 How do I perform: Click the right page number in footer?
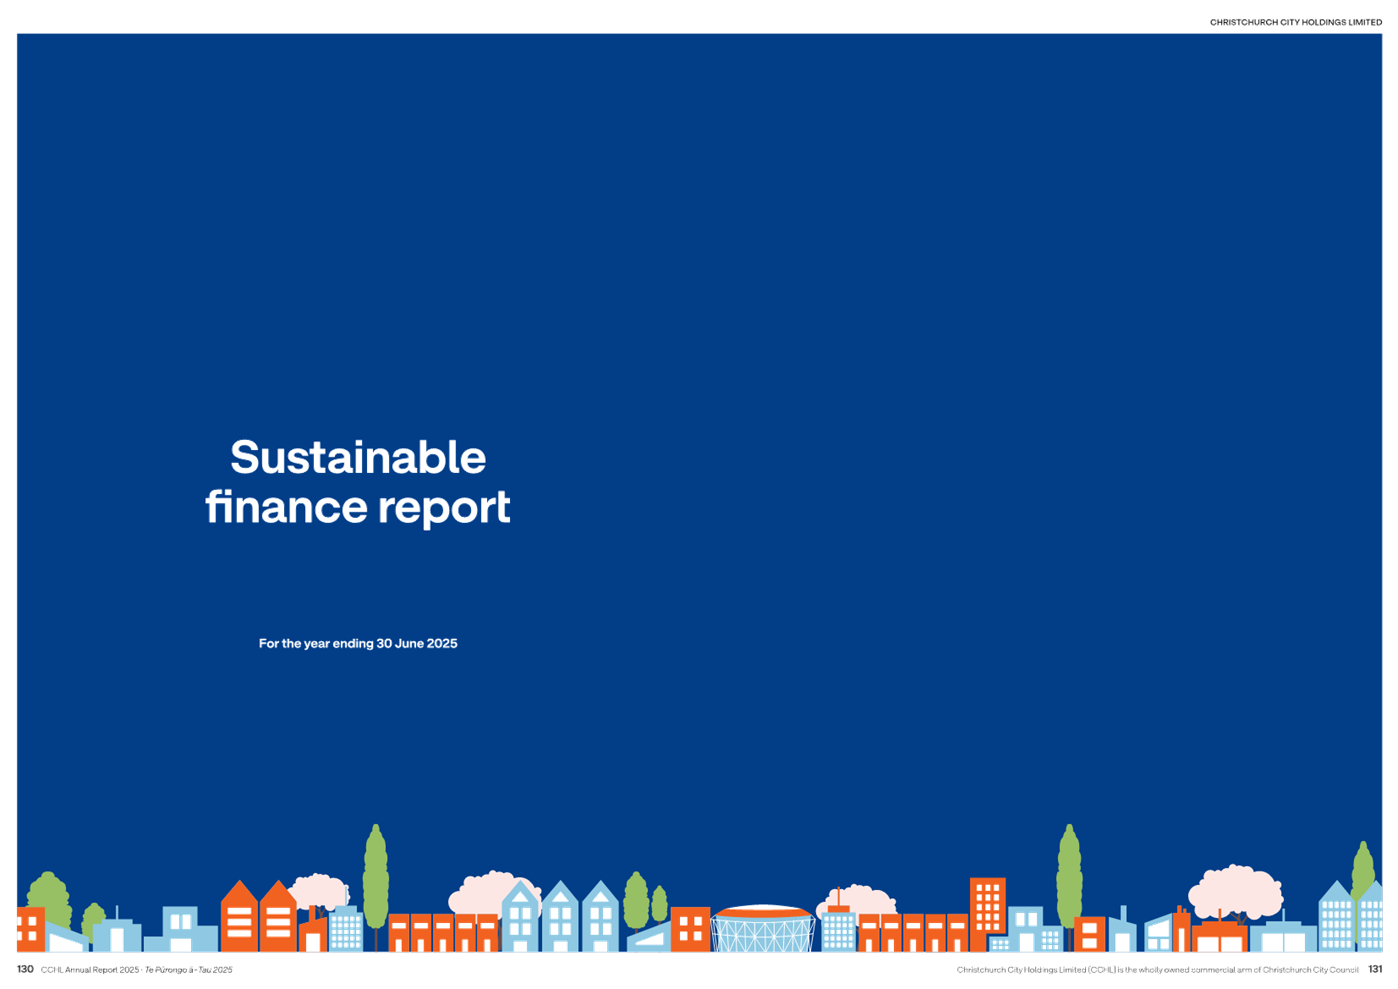coord(1376,969)
